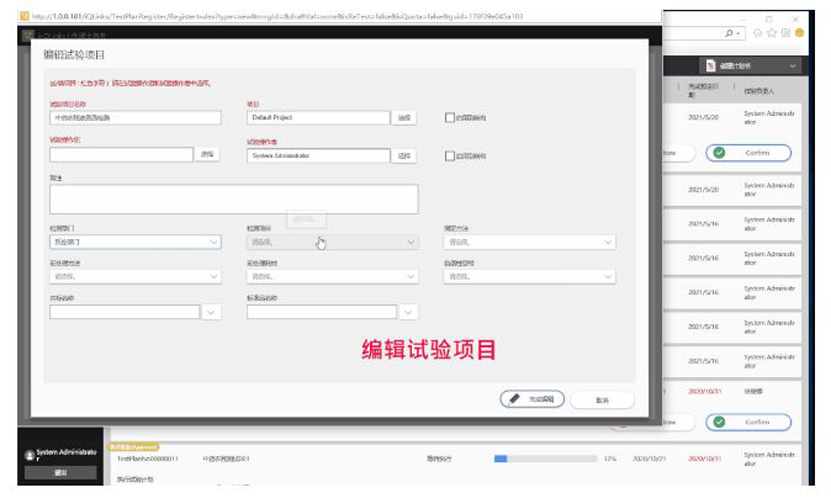Click the pencil icon on the finish-edit button
The image size is (831, 498).
514,398
